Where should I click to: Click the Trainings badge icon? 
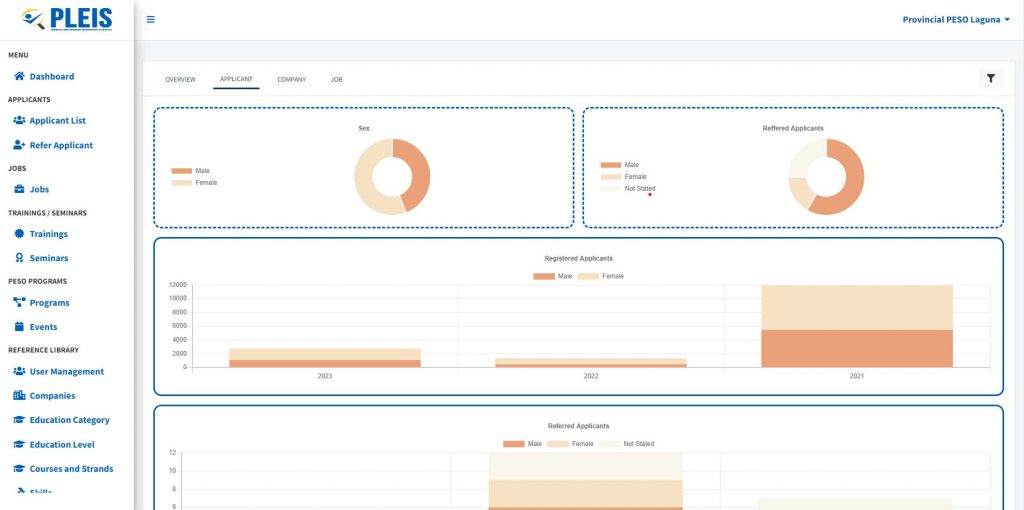pyautogui.click(x=19, y=234)
